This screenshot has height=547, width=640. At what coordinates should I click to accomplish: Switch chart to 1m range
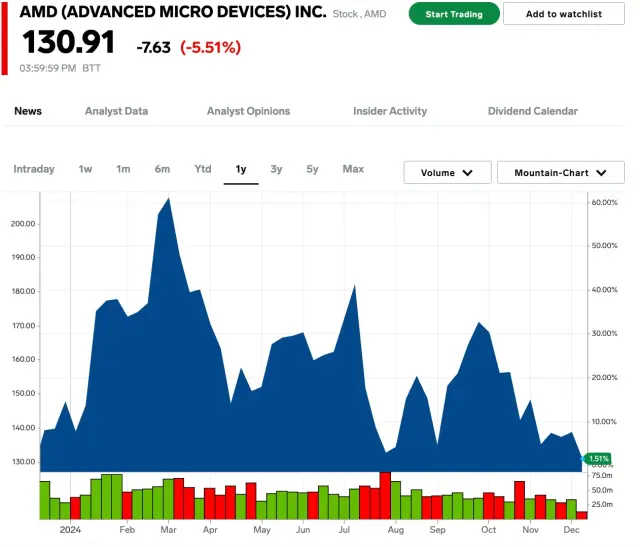click(x=123, y=169)
